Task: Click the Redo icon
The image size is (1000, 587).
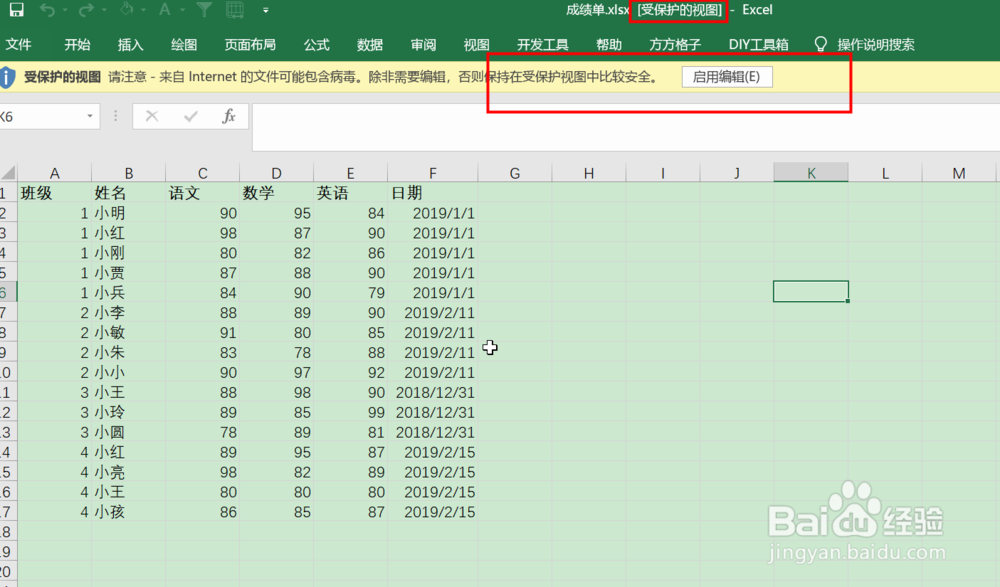Action: [85, 10]
